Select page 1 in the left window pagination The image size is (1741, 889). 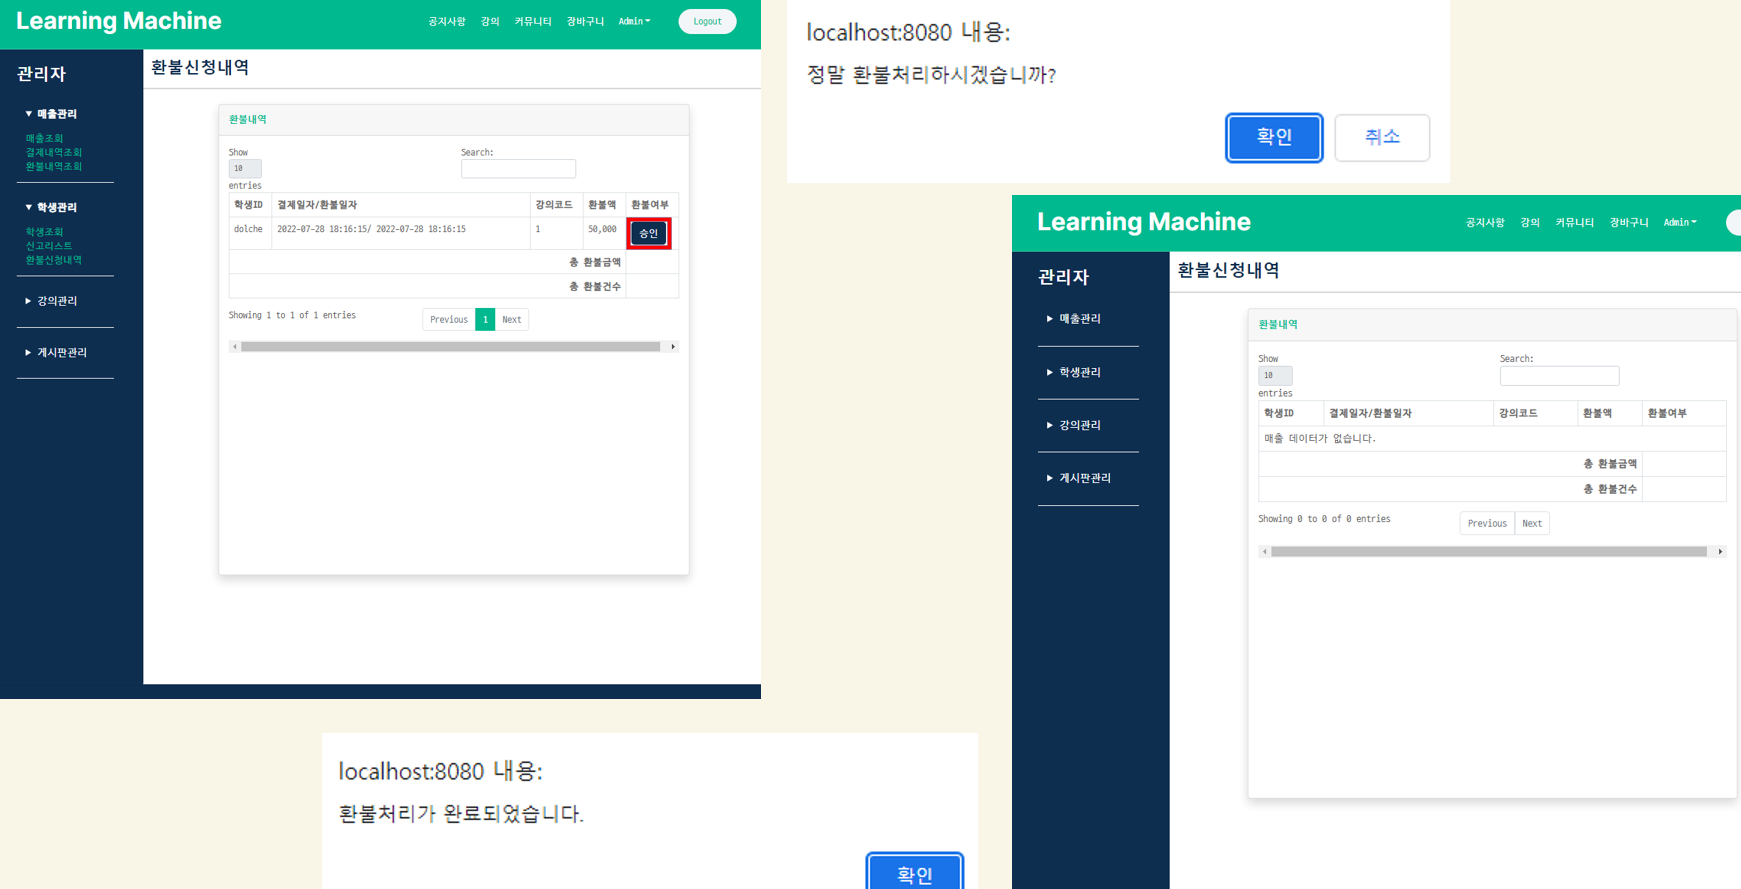click(485, 319)
